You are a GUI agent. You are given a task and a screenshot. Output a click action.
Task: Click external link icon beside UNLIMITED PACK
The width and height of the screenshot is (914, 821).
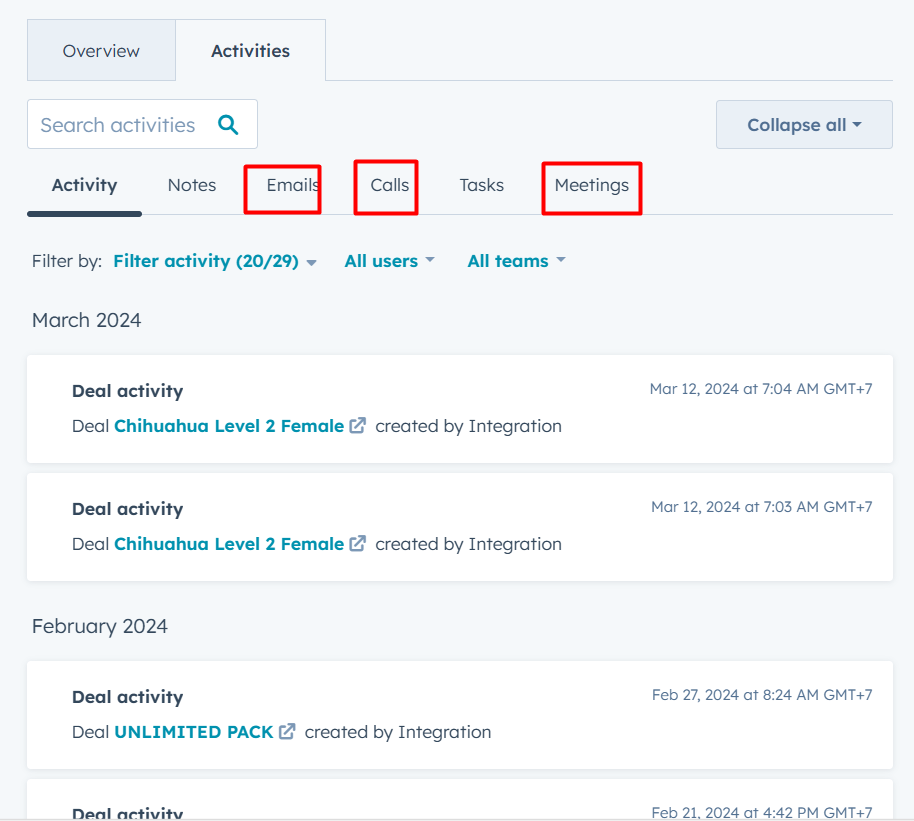point(287,731)
